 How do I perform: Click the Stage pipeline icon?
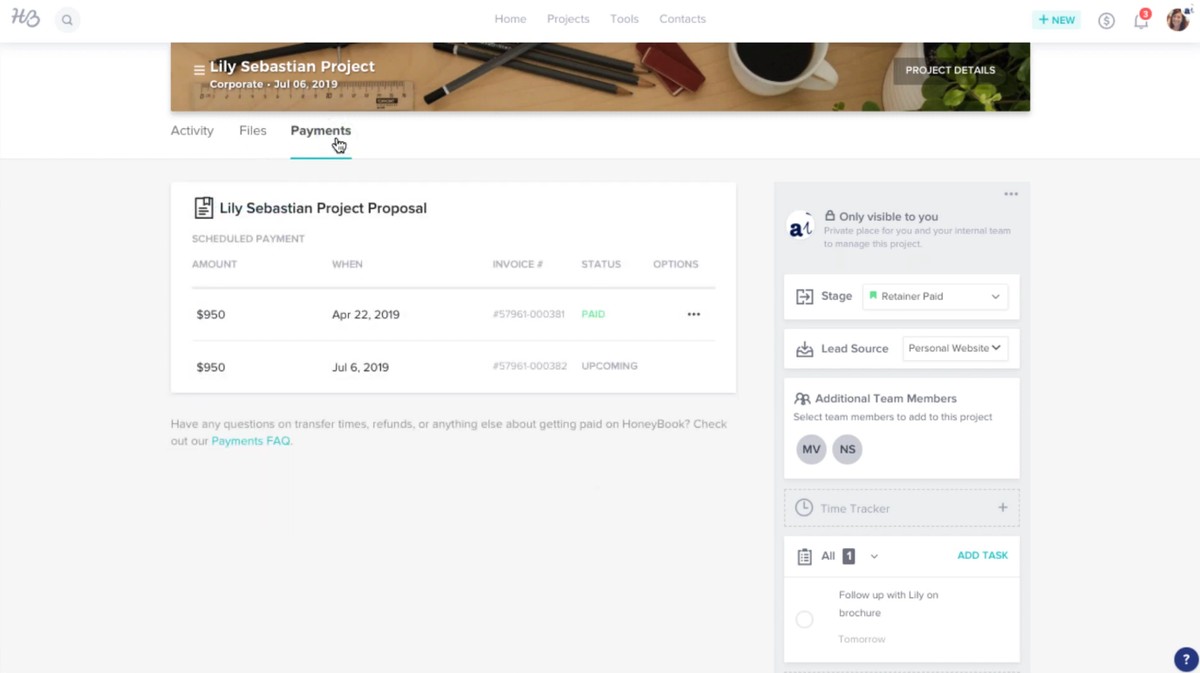(804, 297)
